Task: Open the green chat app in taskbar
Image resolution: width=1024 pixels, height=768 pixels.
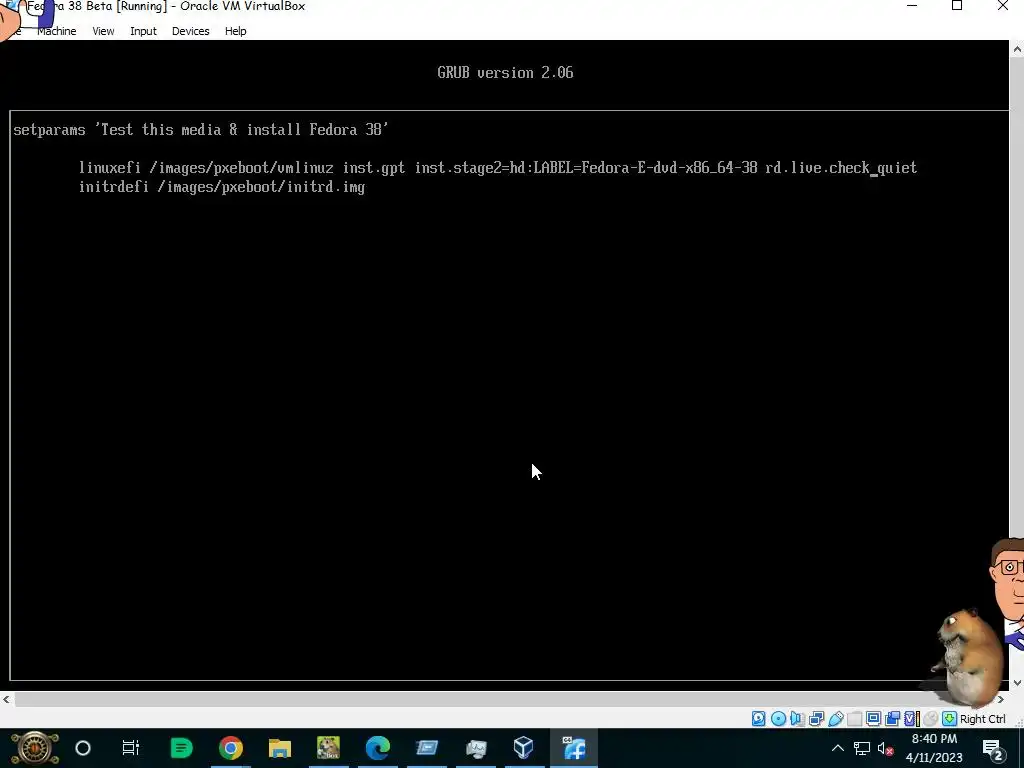Action: pos(181,748)
